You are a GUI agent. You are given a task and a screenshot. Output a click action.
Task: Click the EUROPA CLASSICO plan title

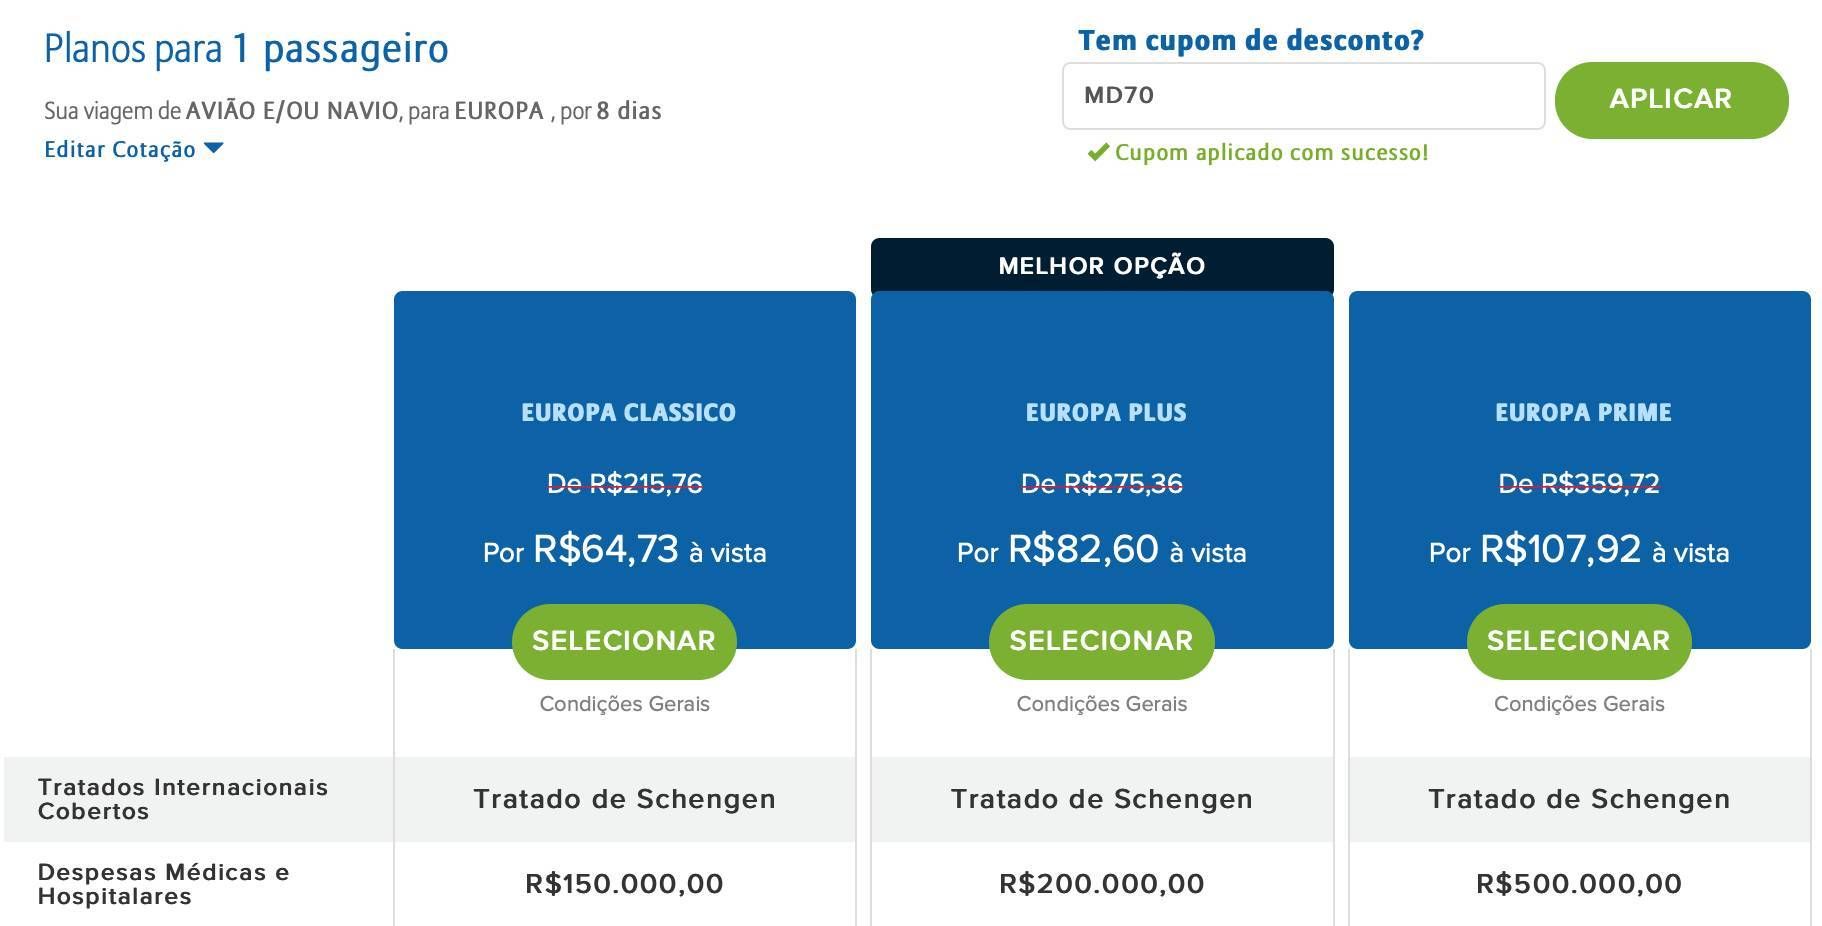[x=628, y=412]
